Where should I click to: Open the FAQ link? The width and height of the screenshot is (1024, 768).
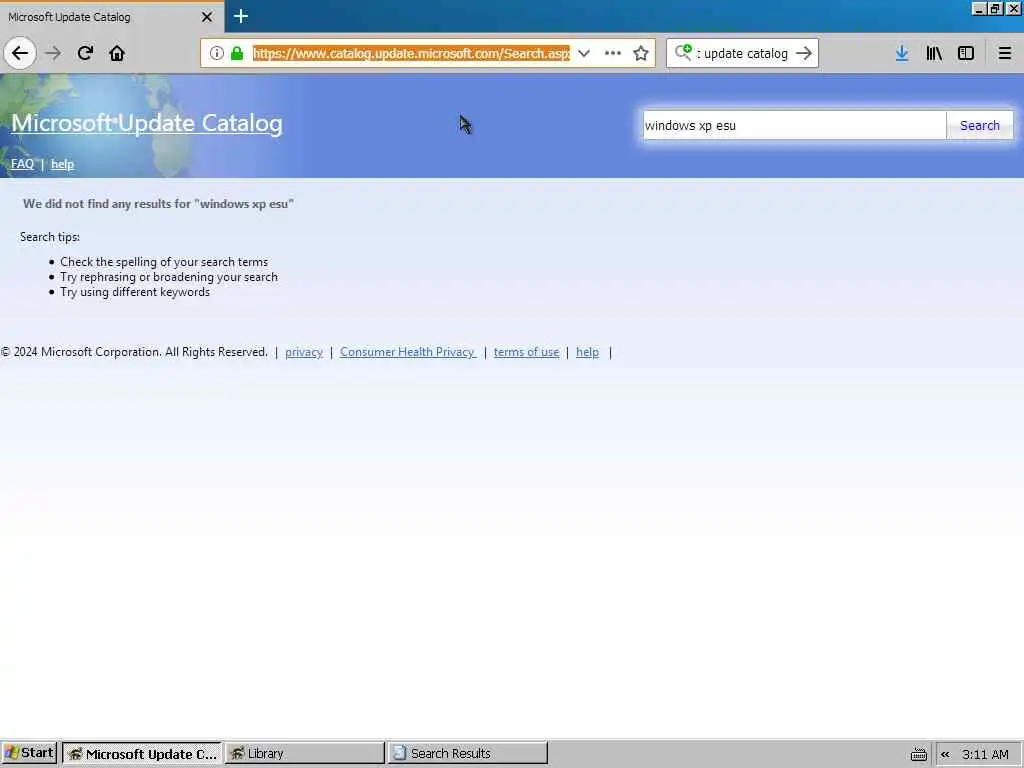click(22, 164)
